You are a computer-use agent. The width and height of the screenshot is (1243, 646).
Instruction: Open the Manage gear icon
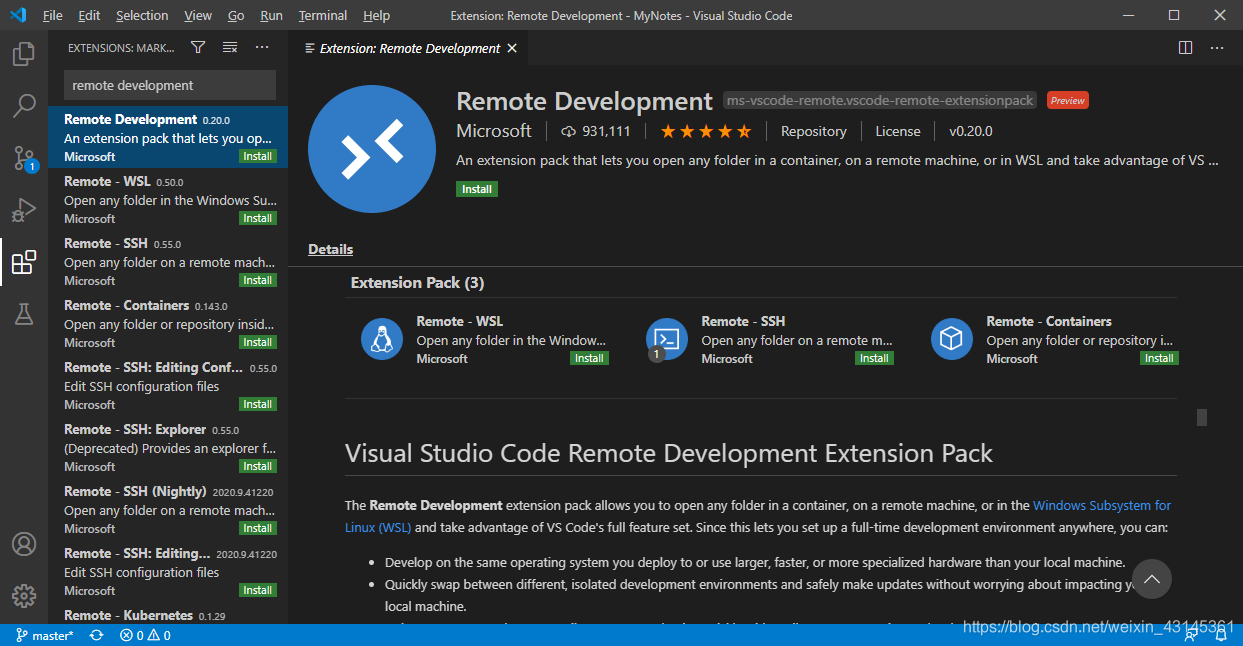[x=24, y=595]
